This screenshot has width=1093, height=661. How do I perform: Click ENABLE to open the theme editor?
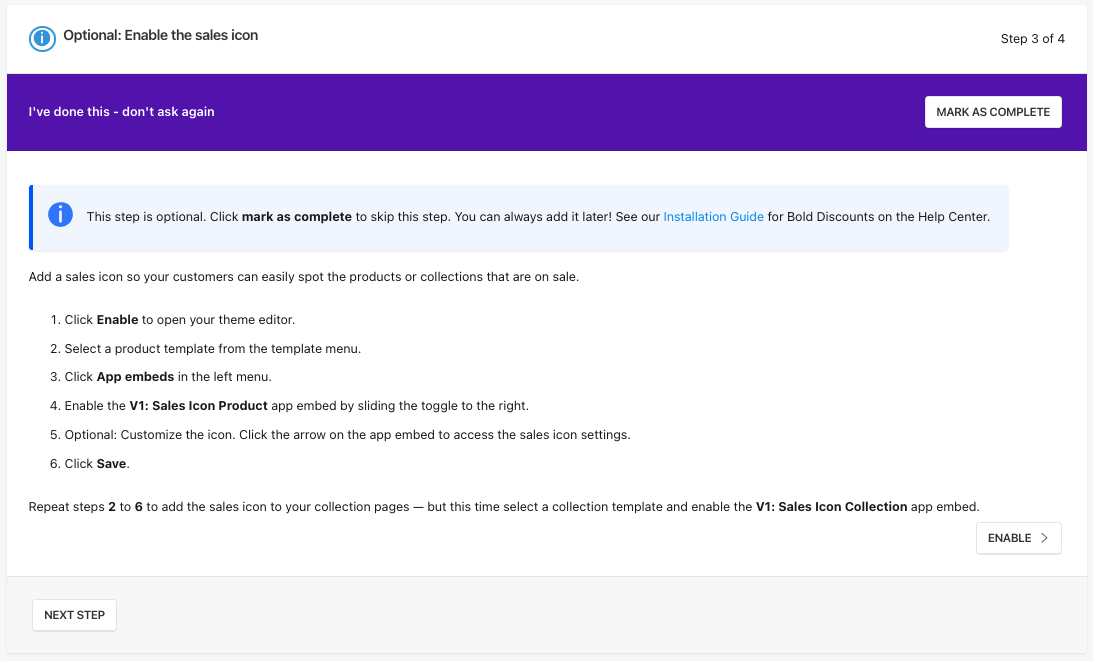(x=1018, y=538)
